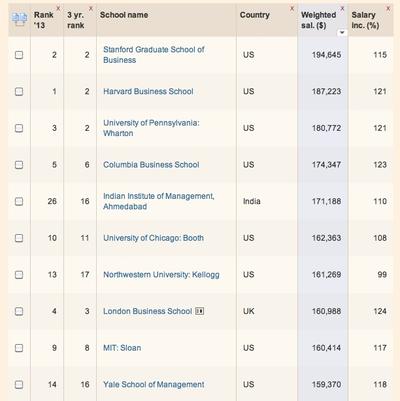Sort by the School name header

pos(124,15)
